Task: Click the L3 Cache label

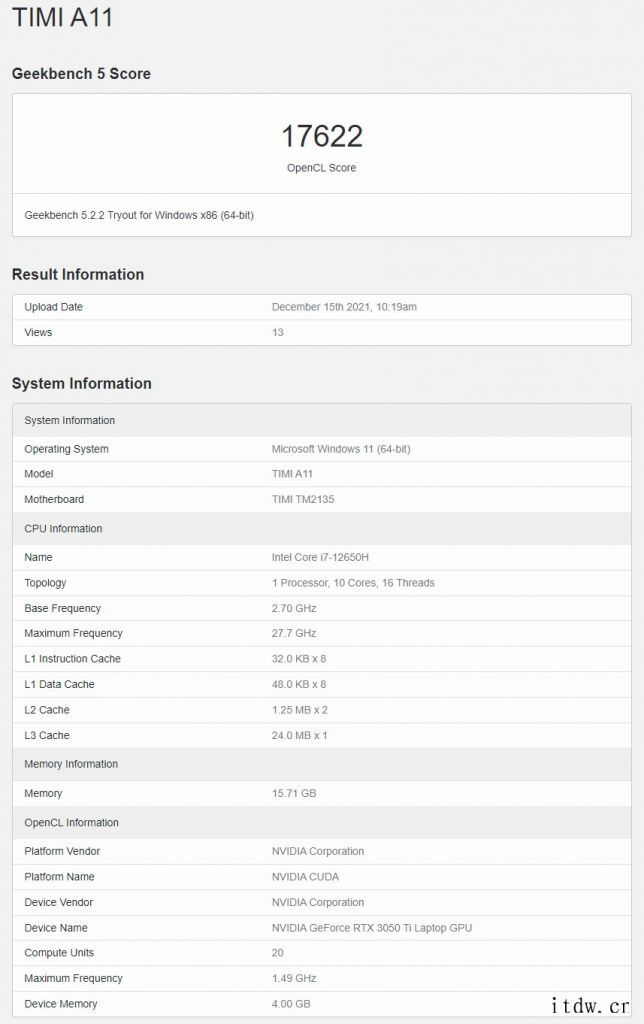Action: [46, 735]
